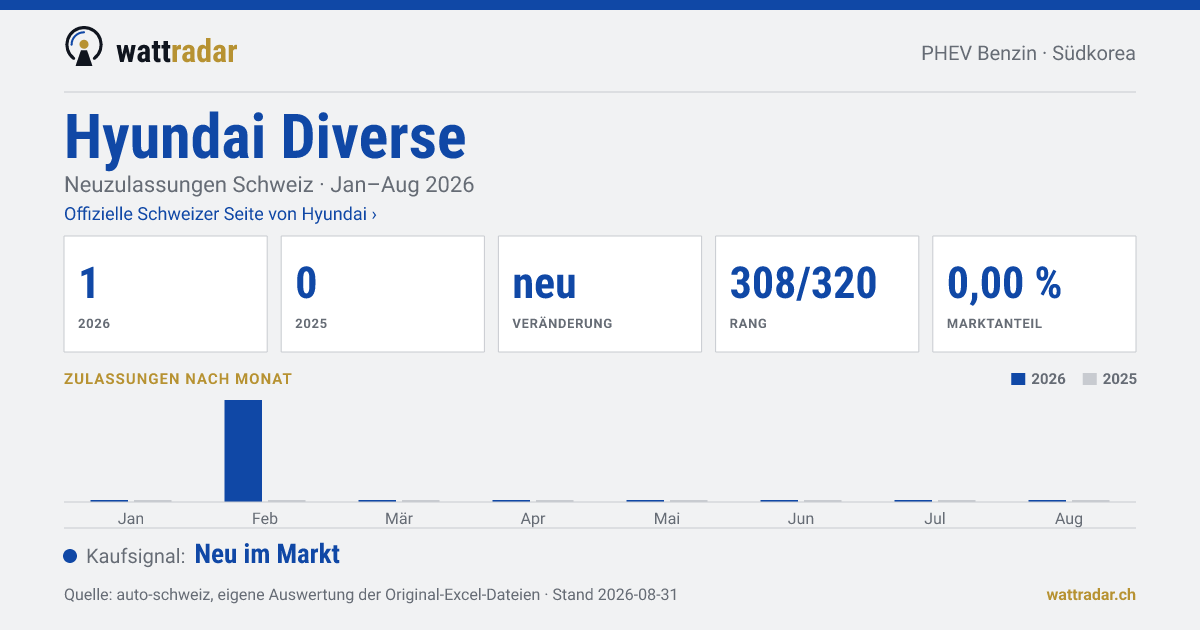The width and height of the screenshot is (1200, 630).
Task: Click the 'Mai' axis label
Action: click(667, 518)
